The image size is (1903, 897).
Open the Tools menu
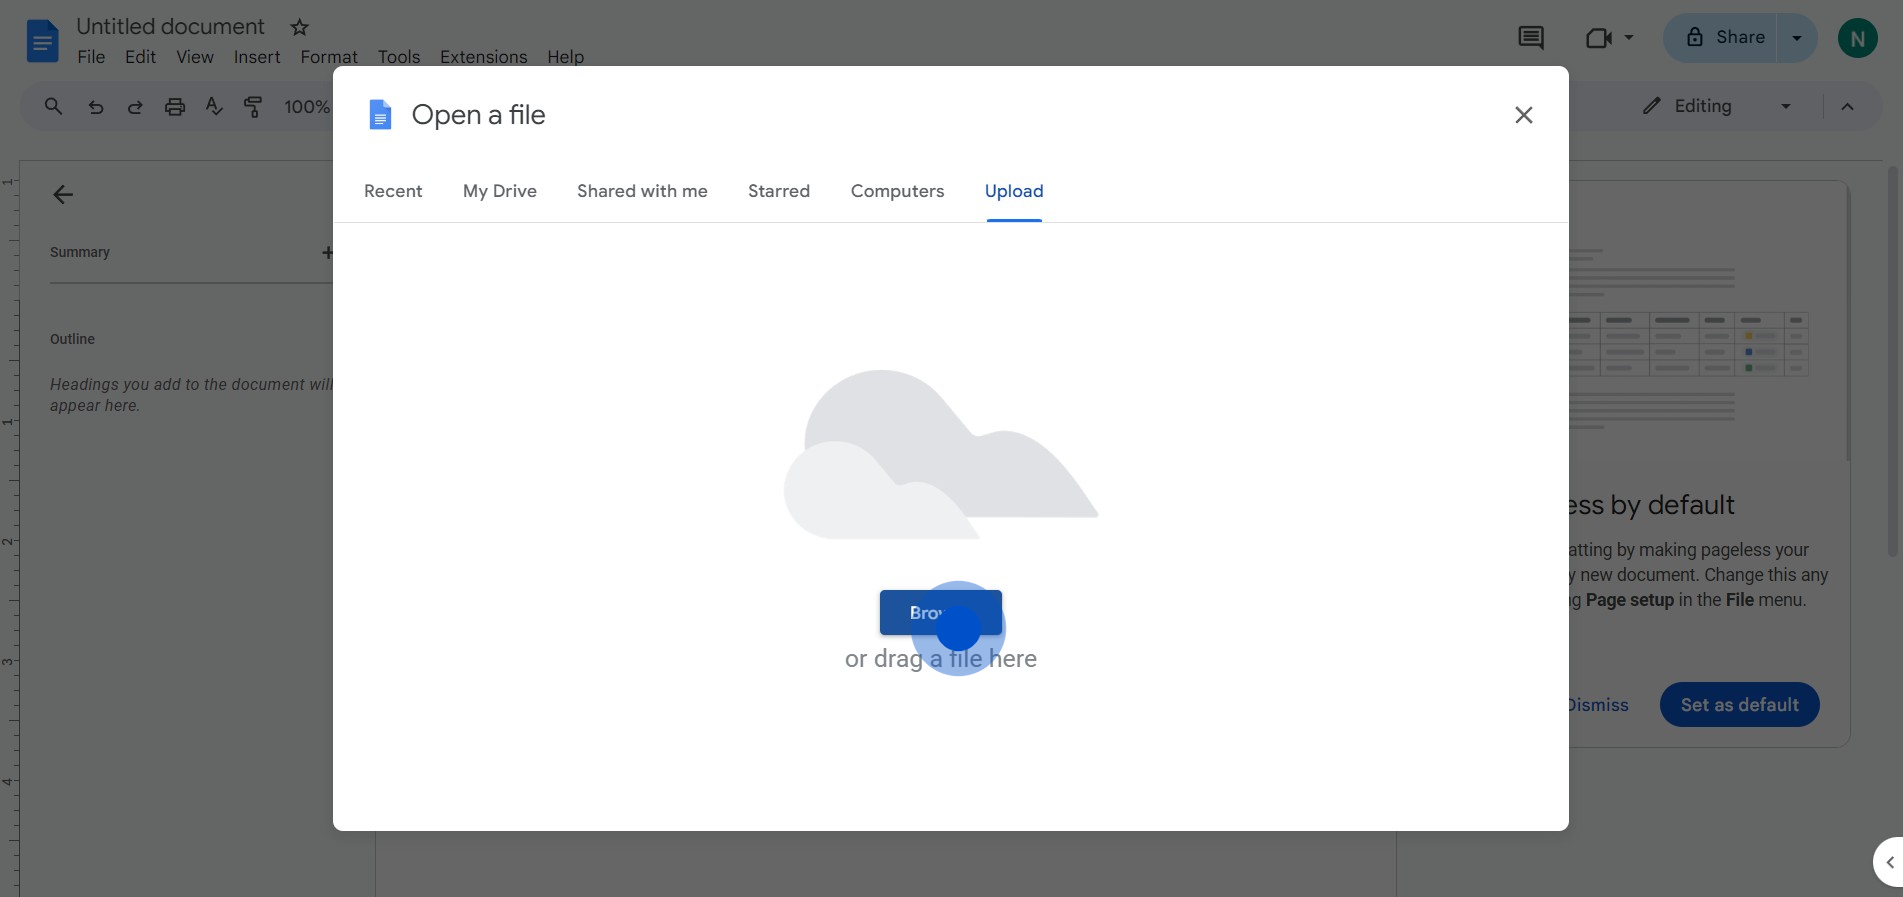[399, 57]
